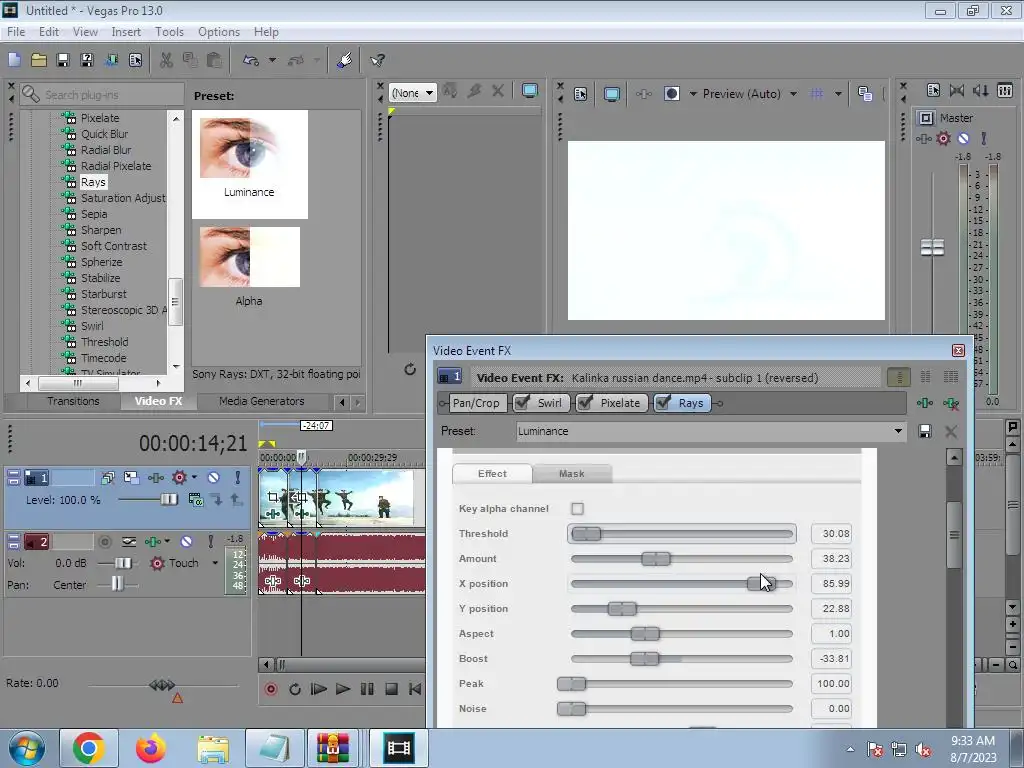Mute the Master bus
This screenshot has height=768, width=1024.
pyautogui.click(x=963, y=138)
